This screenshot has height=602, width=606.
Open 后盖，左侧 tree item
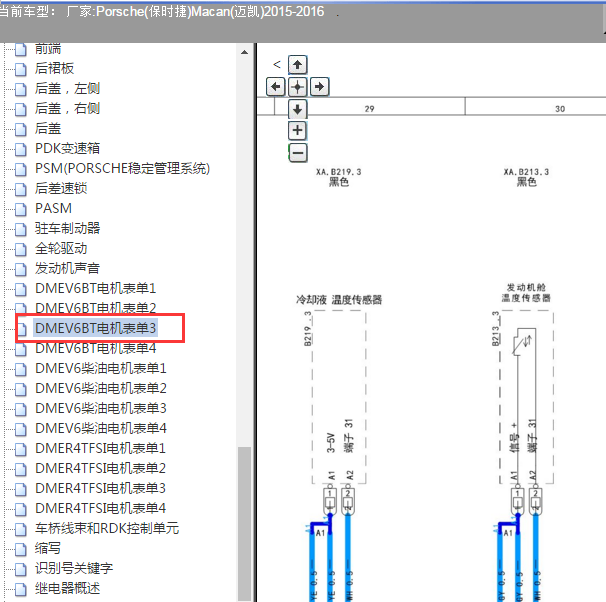(67, 88)
